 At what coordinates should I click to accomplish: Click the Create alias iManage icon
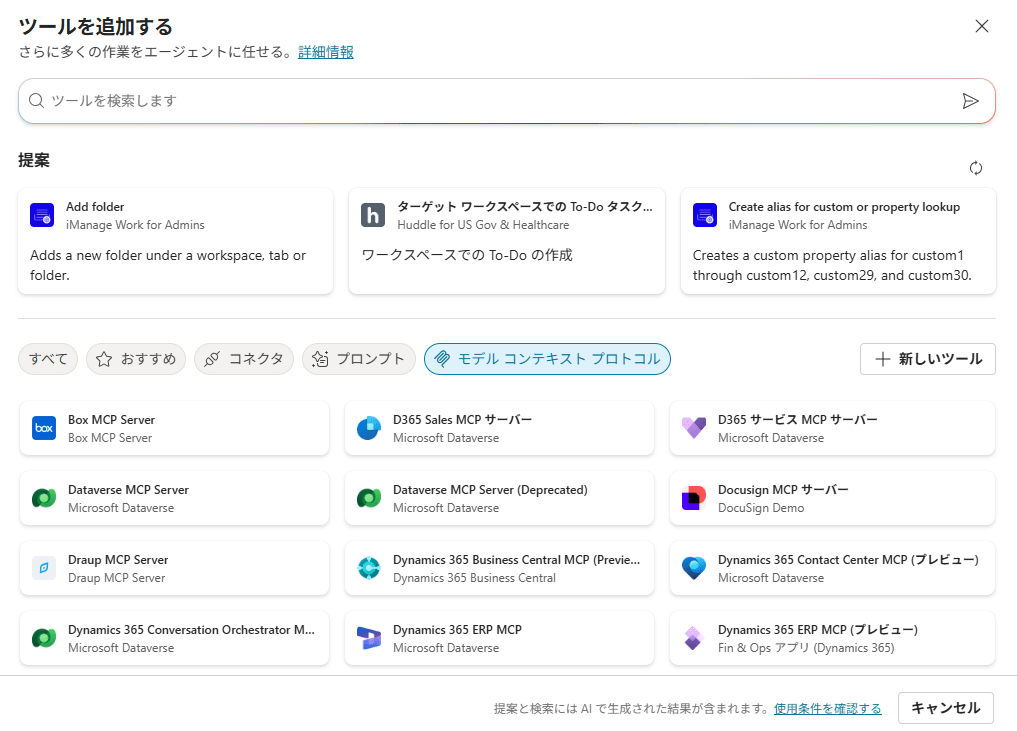click(x=705, y=215)
